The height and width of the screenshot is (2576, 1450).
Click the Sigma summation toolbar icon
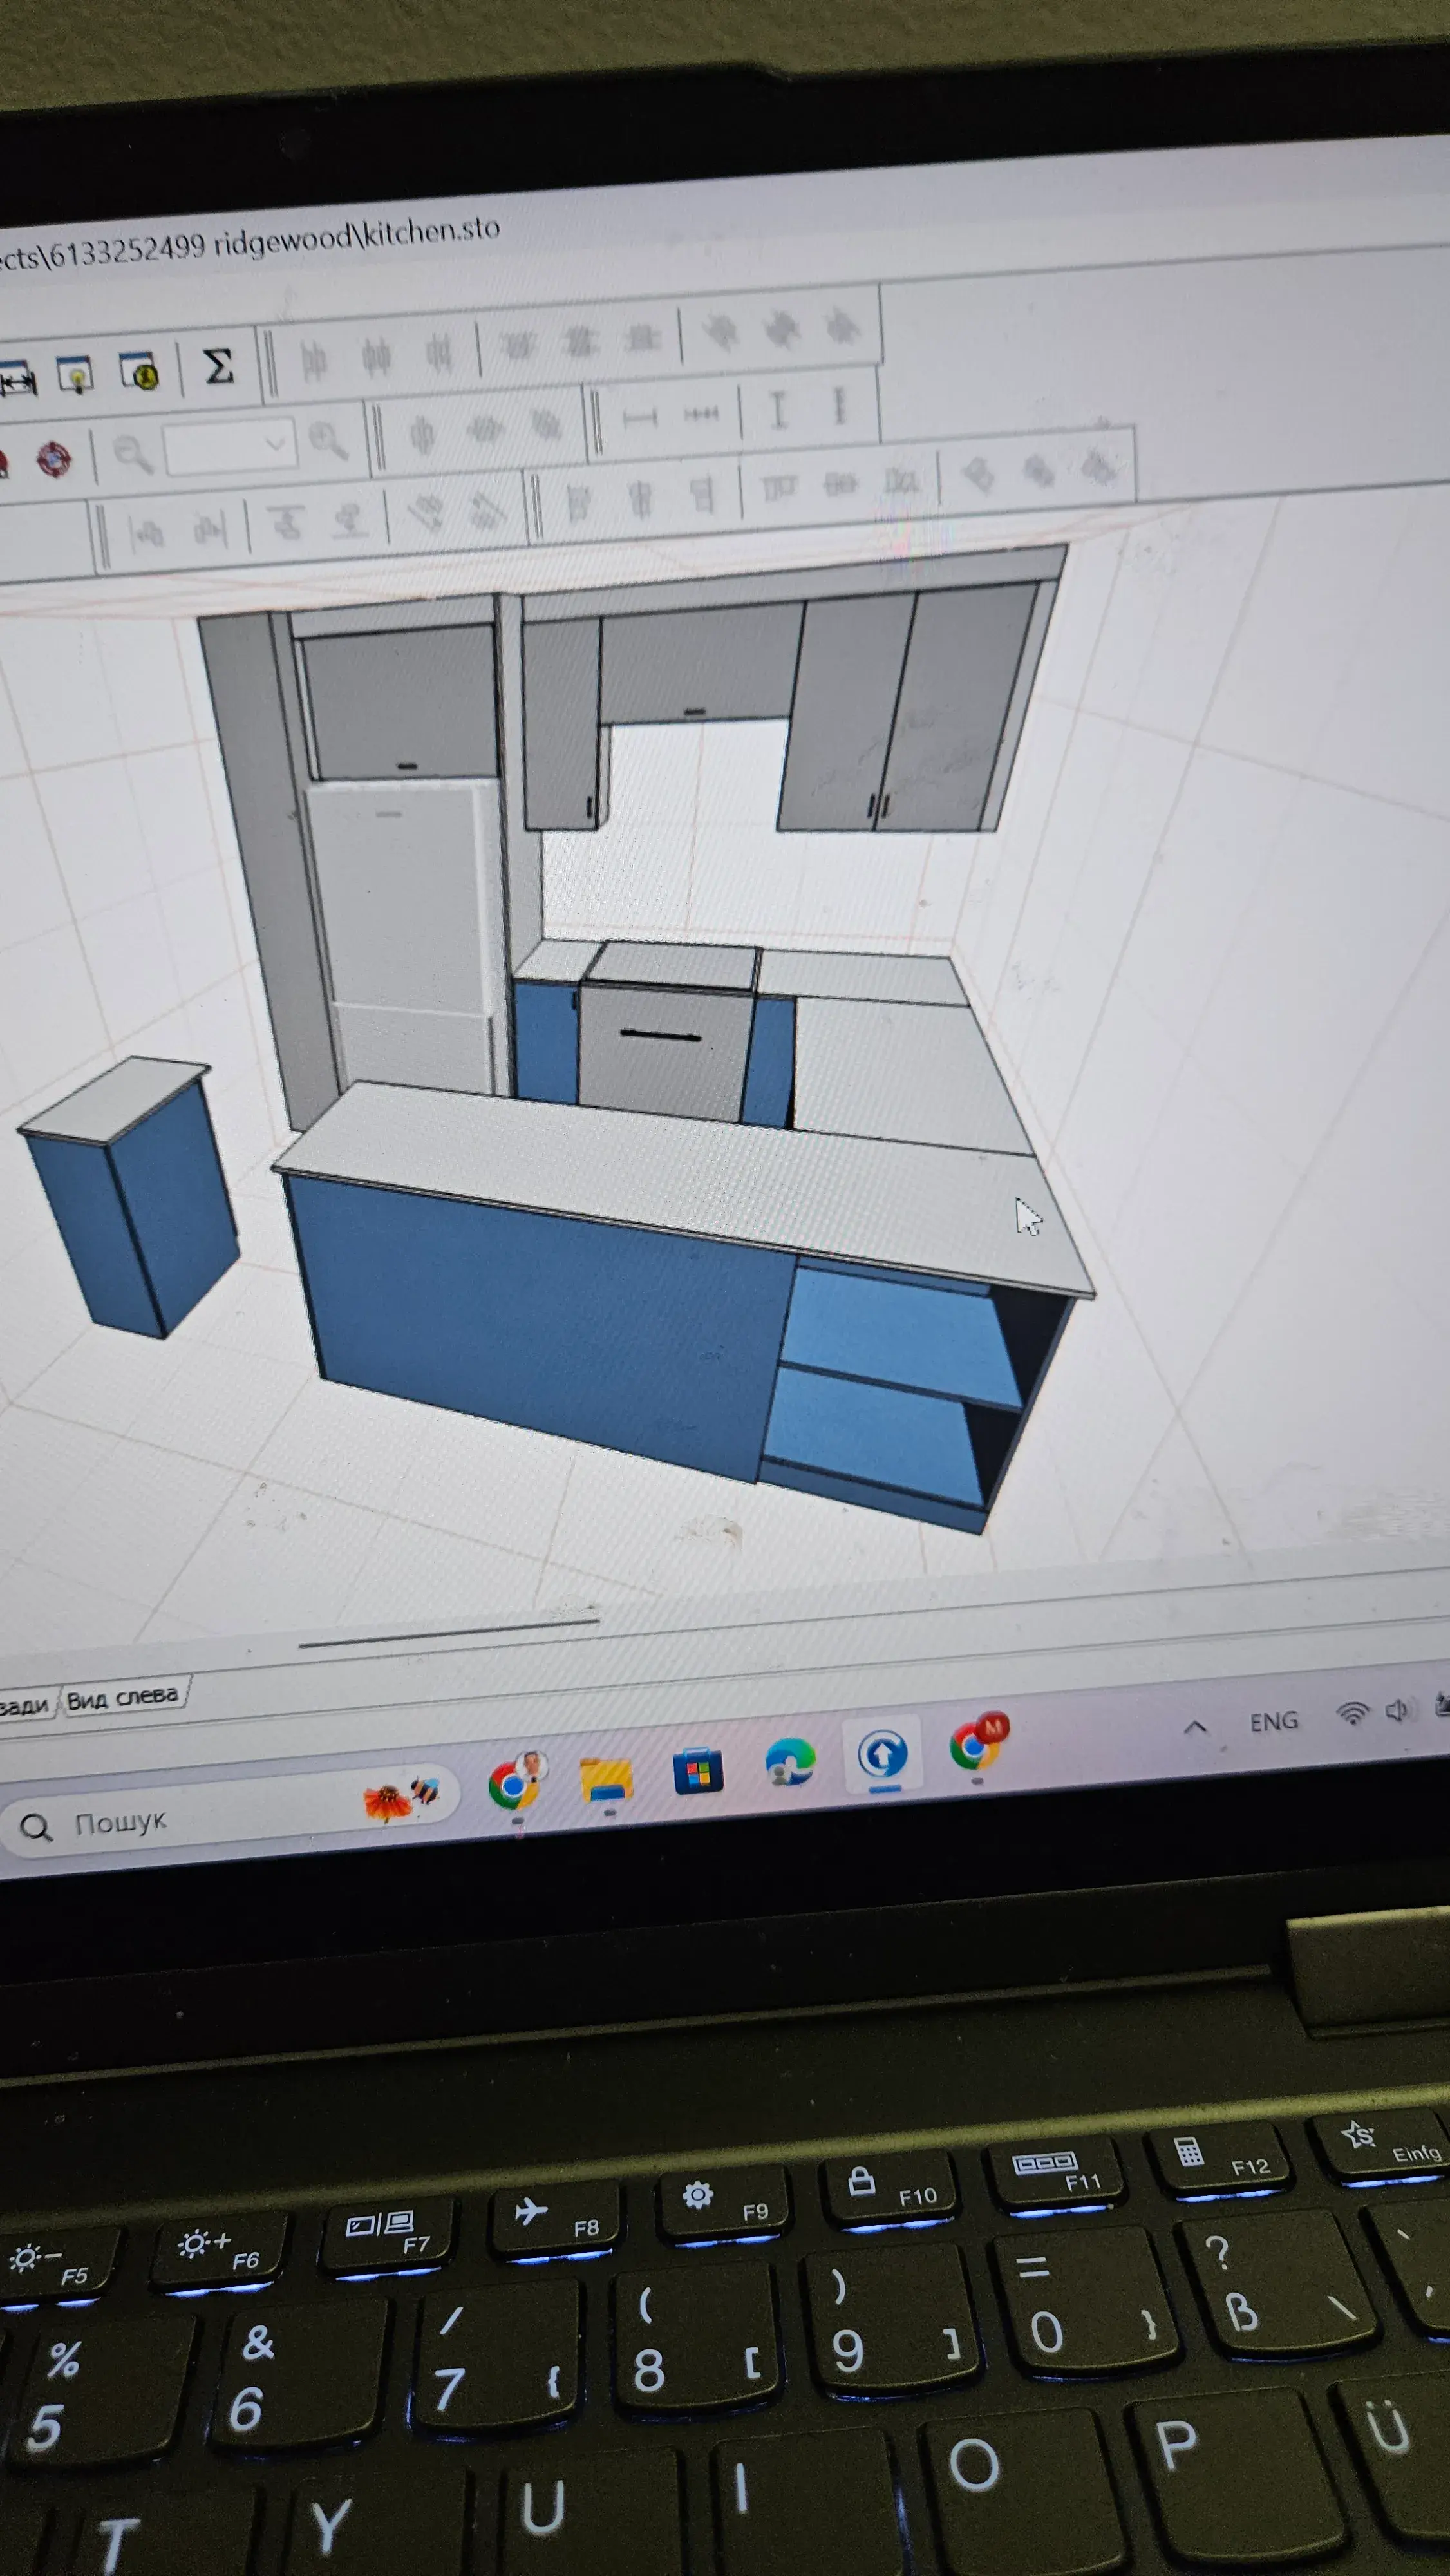point(218,366)
